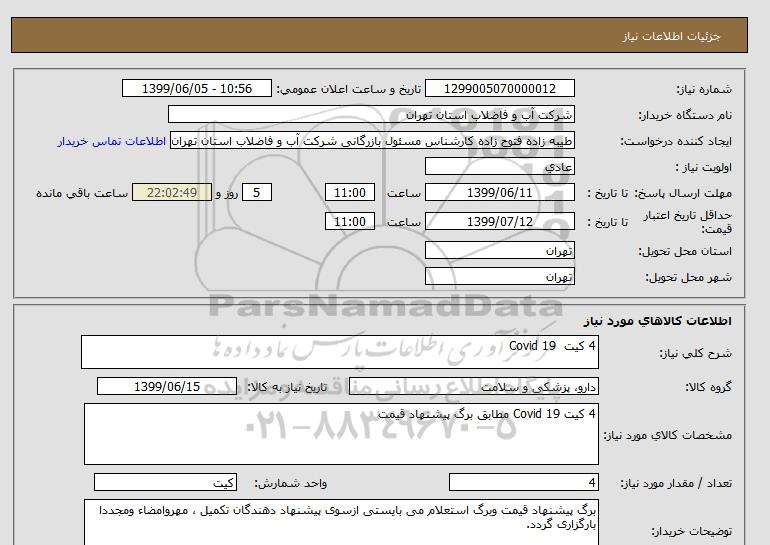Click the section title اطلاعات کالاهای مورد نیاز
The image size is (770, 545).
[x=658, y=321]
